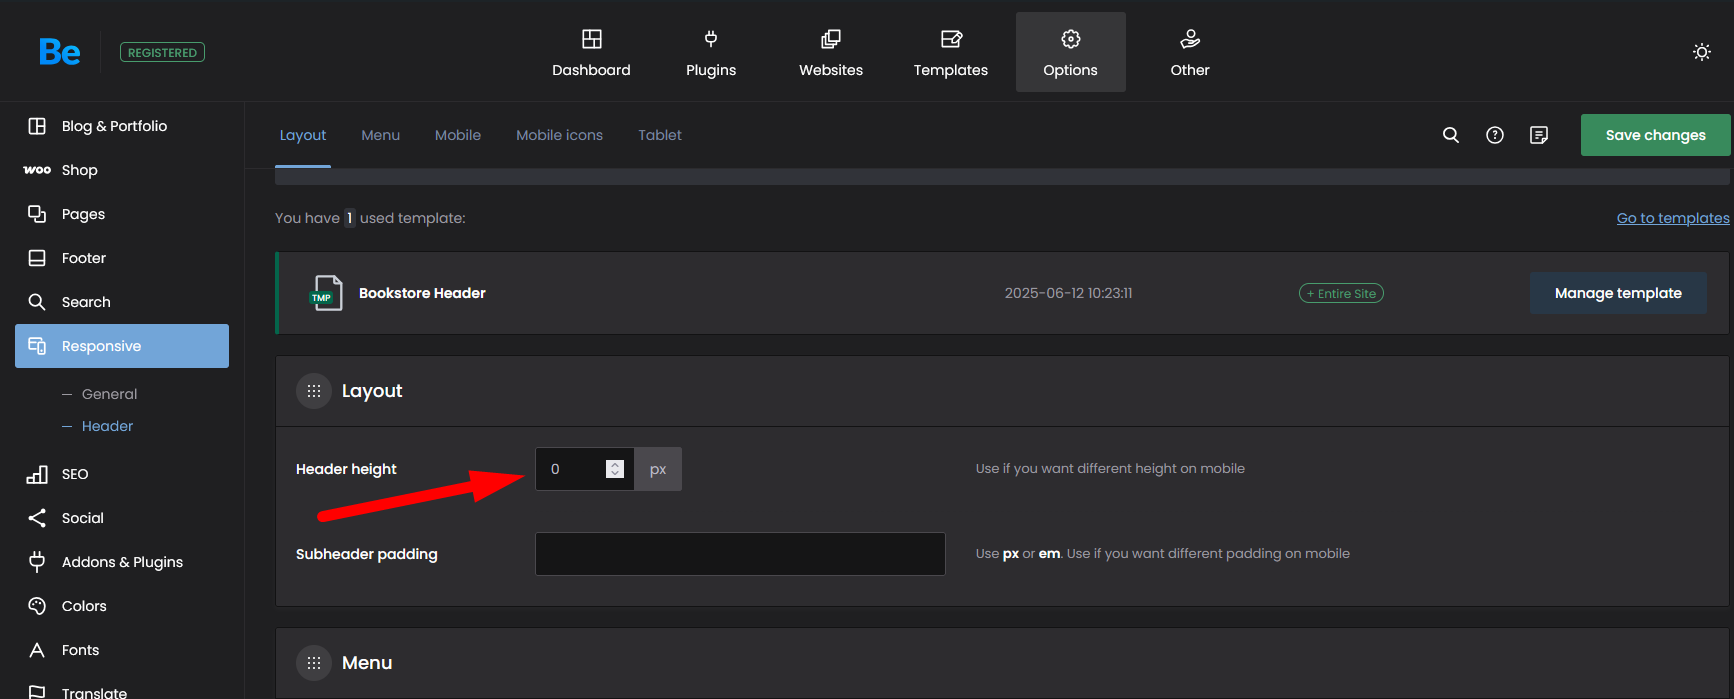Click the Subheader padding input field
This screenshot has width=1734, height=699.
tap(740, 554)
